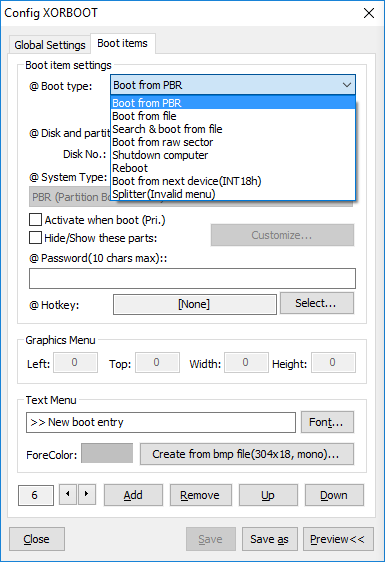Select Shutdown computer option
Viewport: 385px width, 562px height.
pyautogui.click(x=233, y=155)
